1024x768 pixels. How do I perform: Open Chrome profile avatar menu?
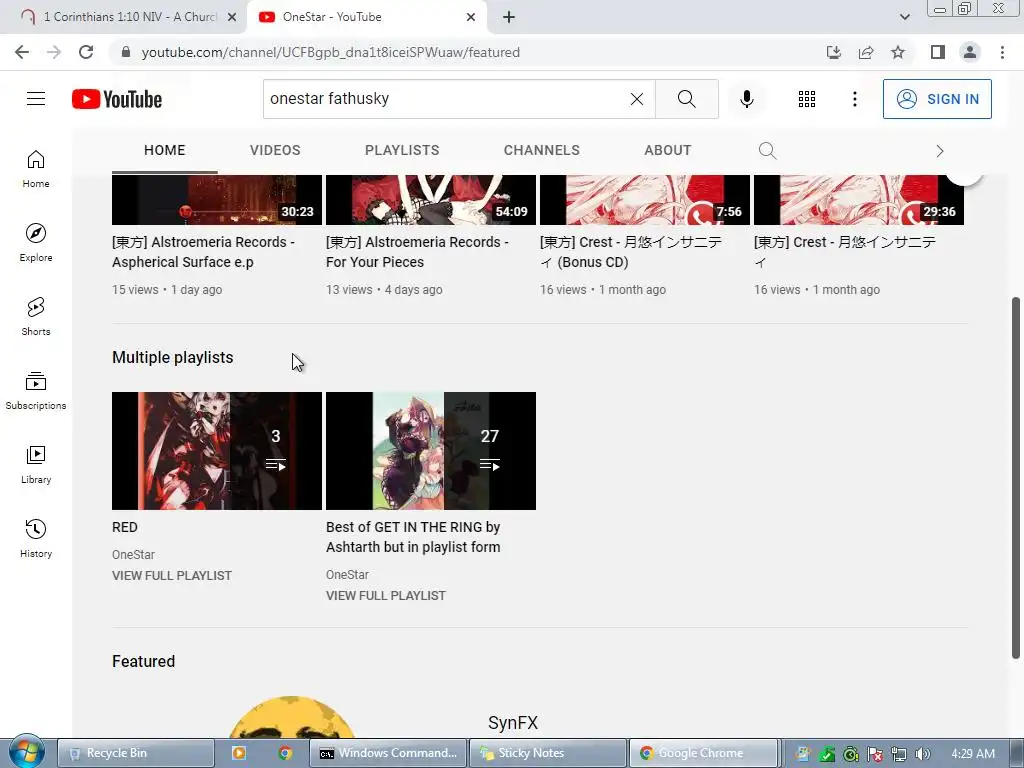[x=970, y=52]
